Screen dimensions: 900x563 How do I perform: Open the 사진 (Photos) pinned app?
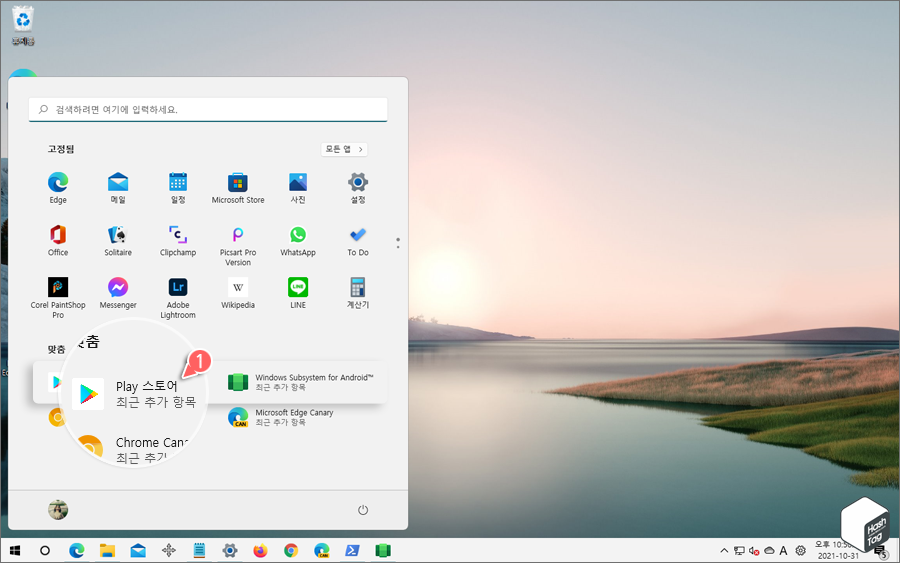click(298, 188)
